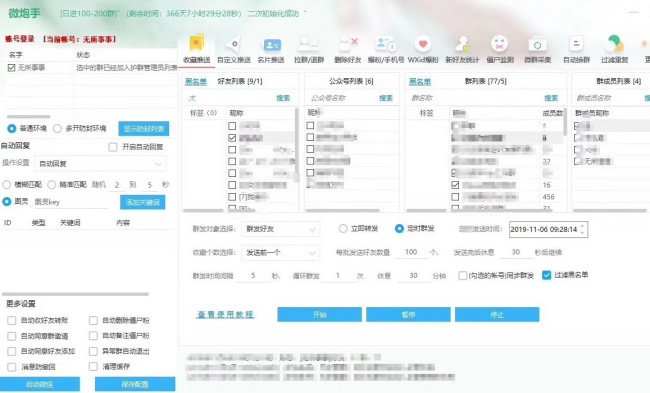
Task: Enable the 自动同意群邀请 checkbox
Action: coord(12,336)
